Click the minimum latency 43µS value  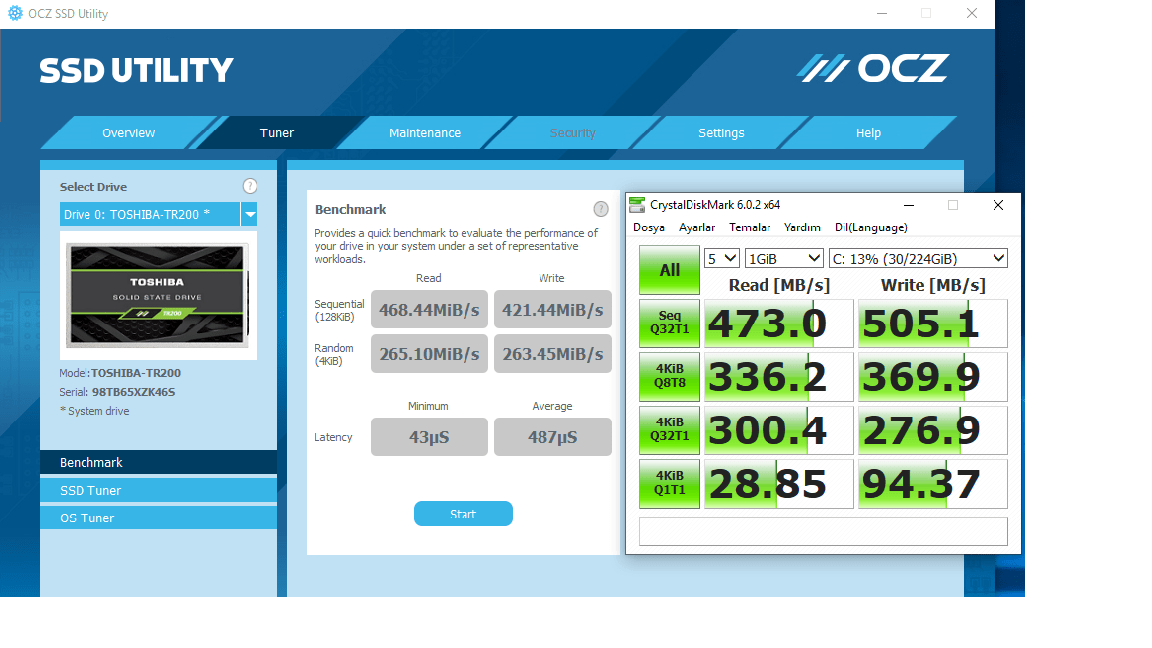coord(429,437)
